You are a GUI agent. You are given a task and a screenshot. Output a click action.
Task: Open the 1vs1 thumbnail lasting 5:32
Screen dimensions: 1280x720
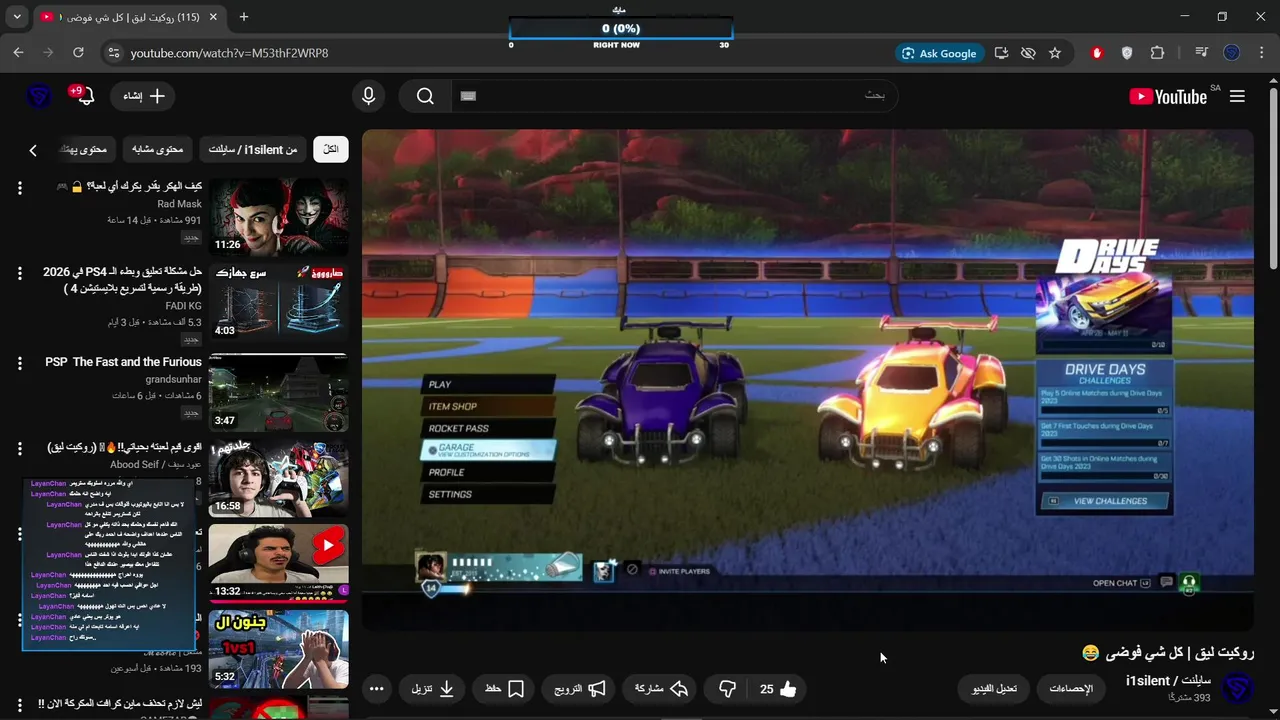[x=278, y=649]
